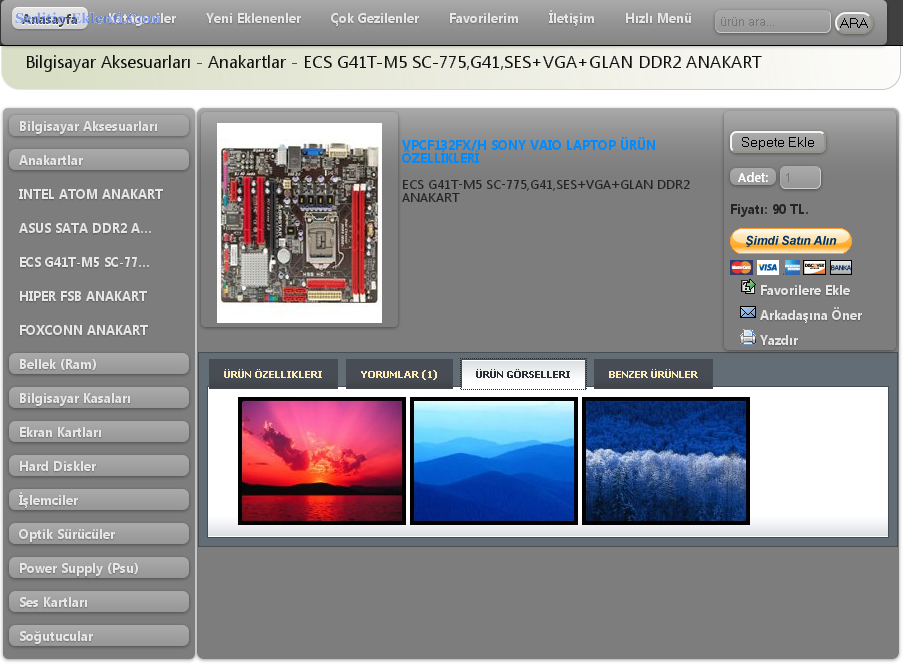The width and height of the screenshot is (903, 665).
Task: Select the ÜRÜN GÖRSELLERİ tab
Action: [523, 374]
